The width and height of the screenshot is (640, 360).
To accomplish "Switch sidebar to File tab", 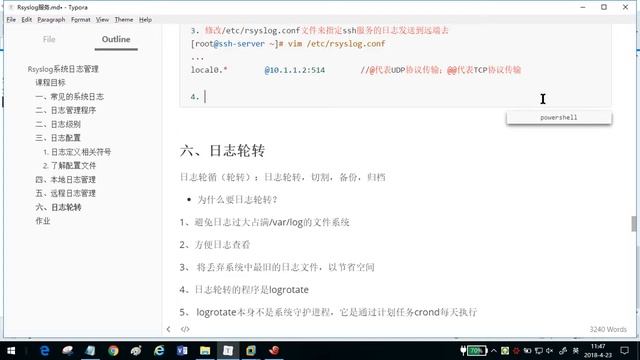I will click(x=49, y=39).
